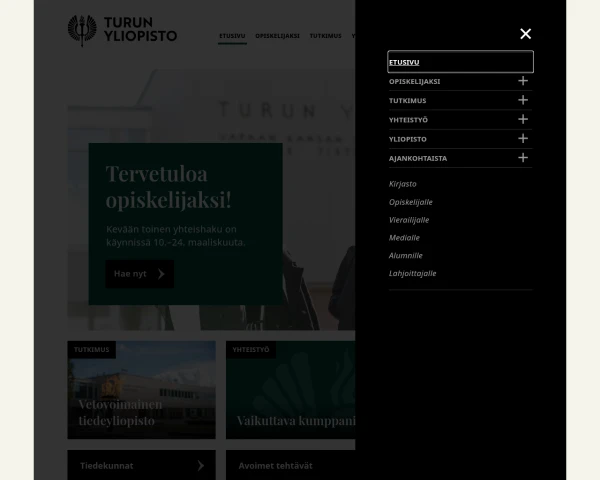Expand the Opiskelijaksi submenu plus icon
This screenshot has height=480, width=600.
point(522,81)
